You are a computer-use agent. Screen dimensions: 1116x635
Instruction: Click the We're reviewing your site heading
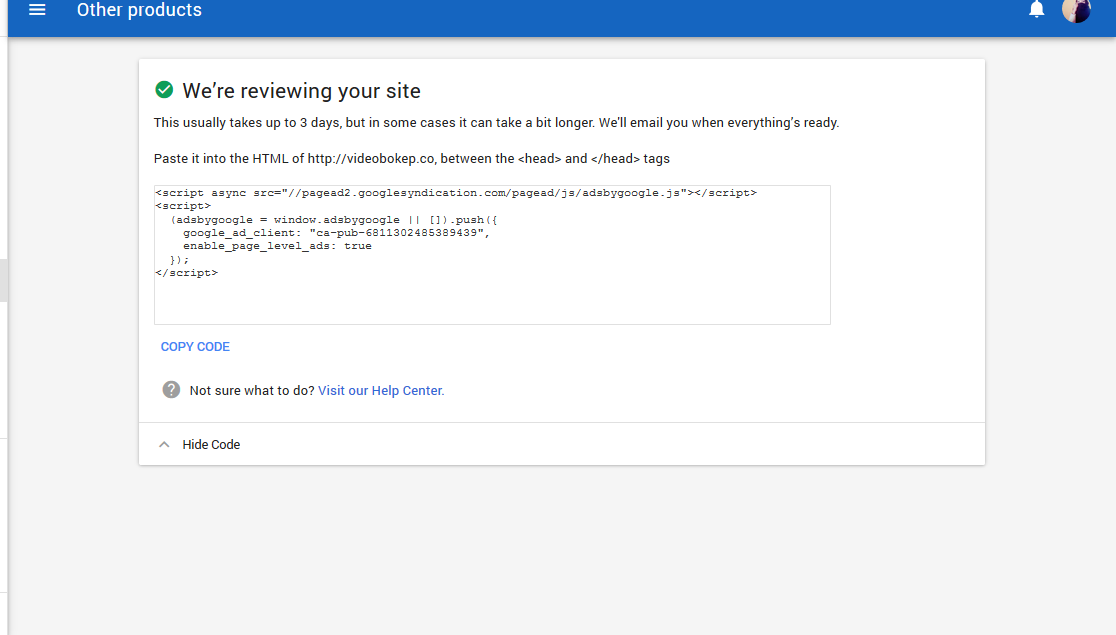[x=302, y=91]
